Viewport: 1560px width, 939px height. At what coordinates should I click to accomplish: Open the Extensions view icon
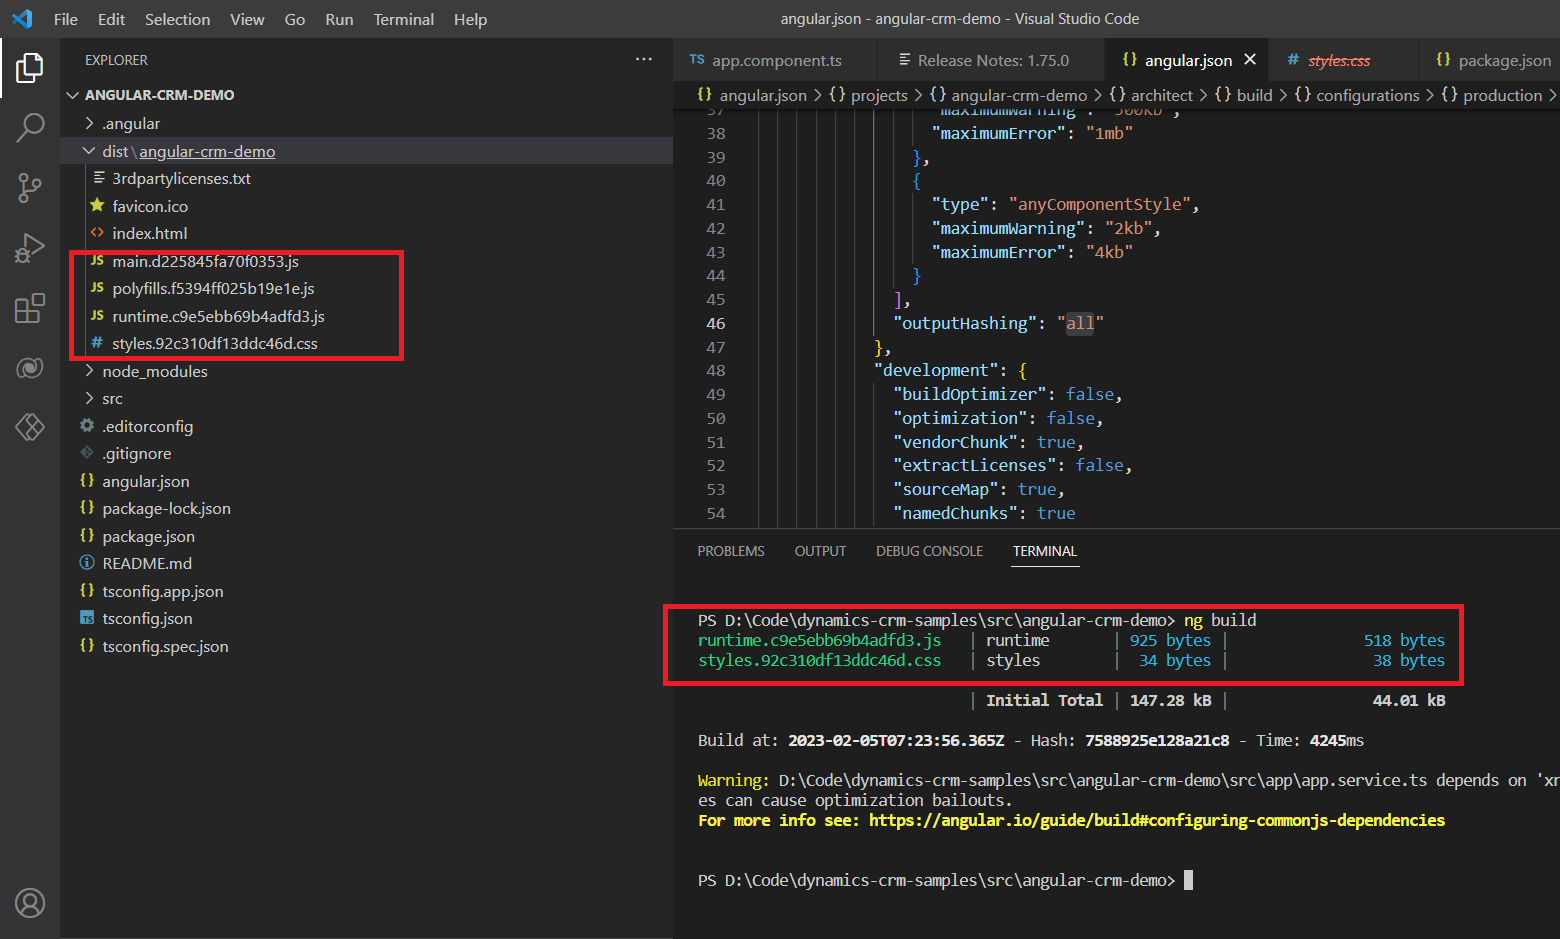tap(30, 308)
